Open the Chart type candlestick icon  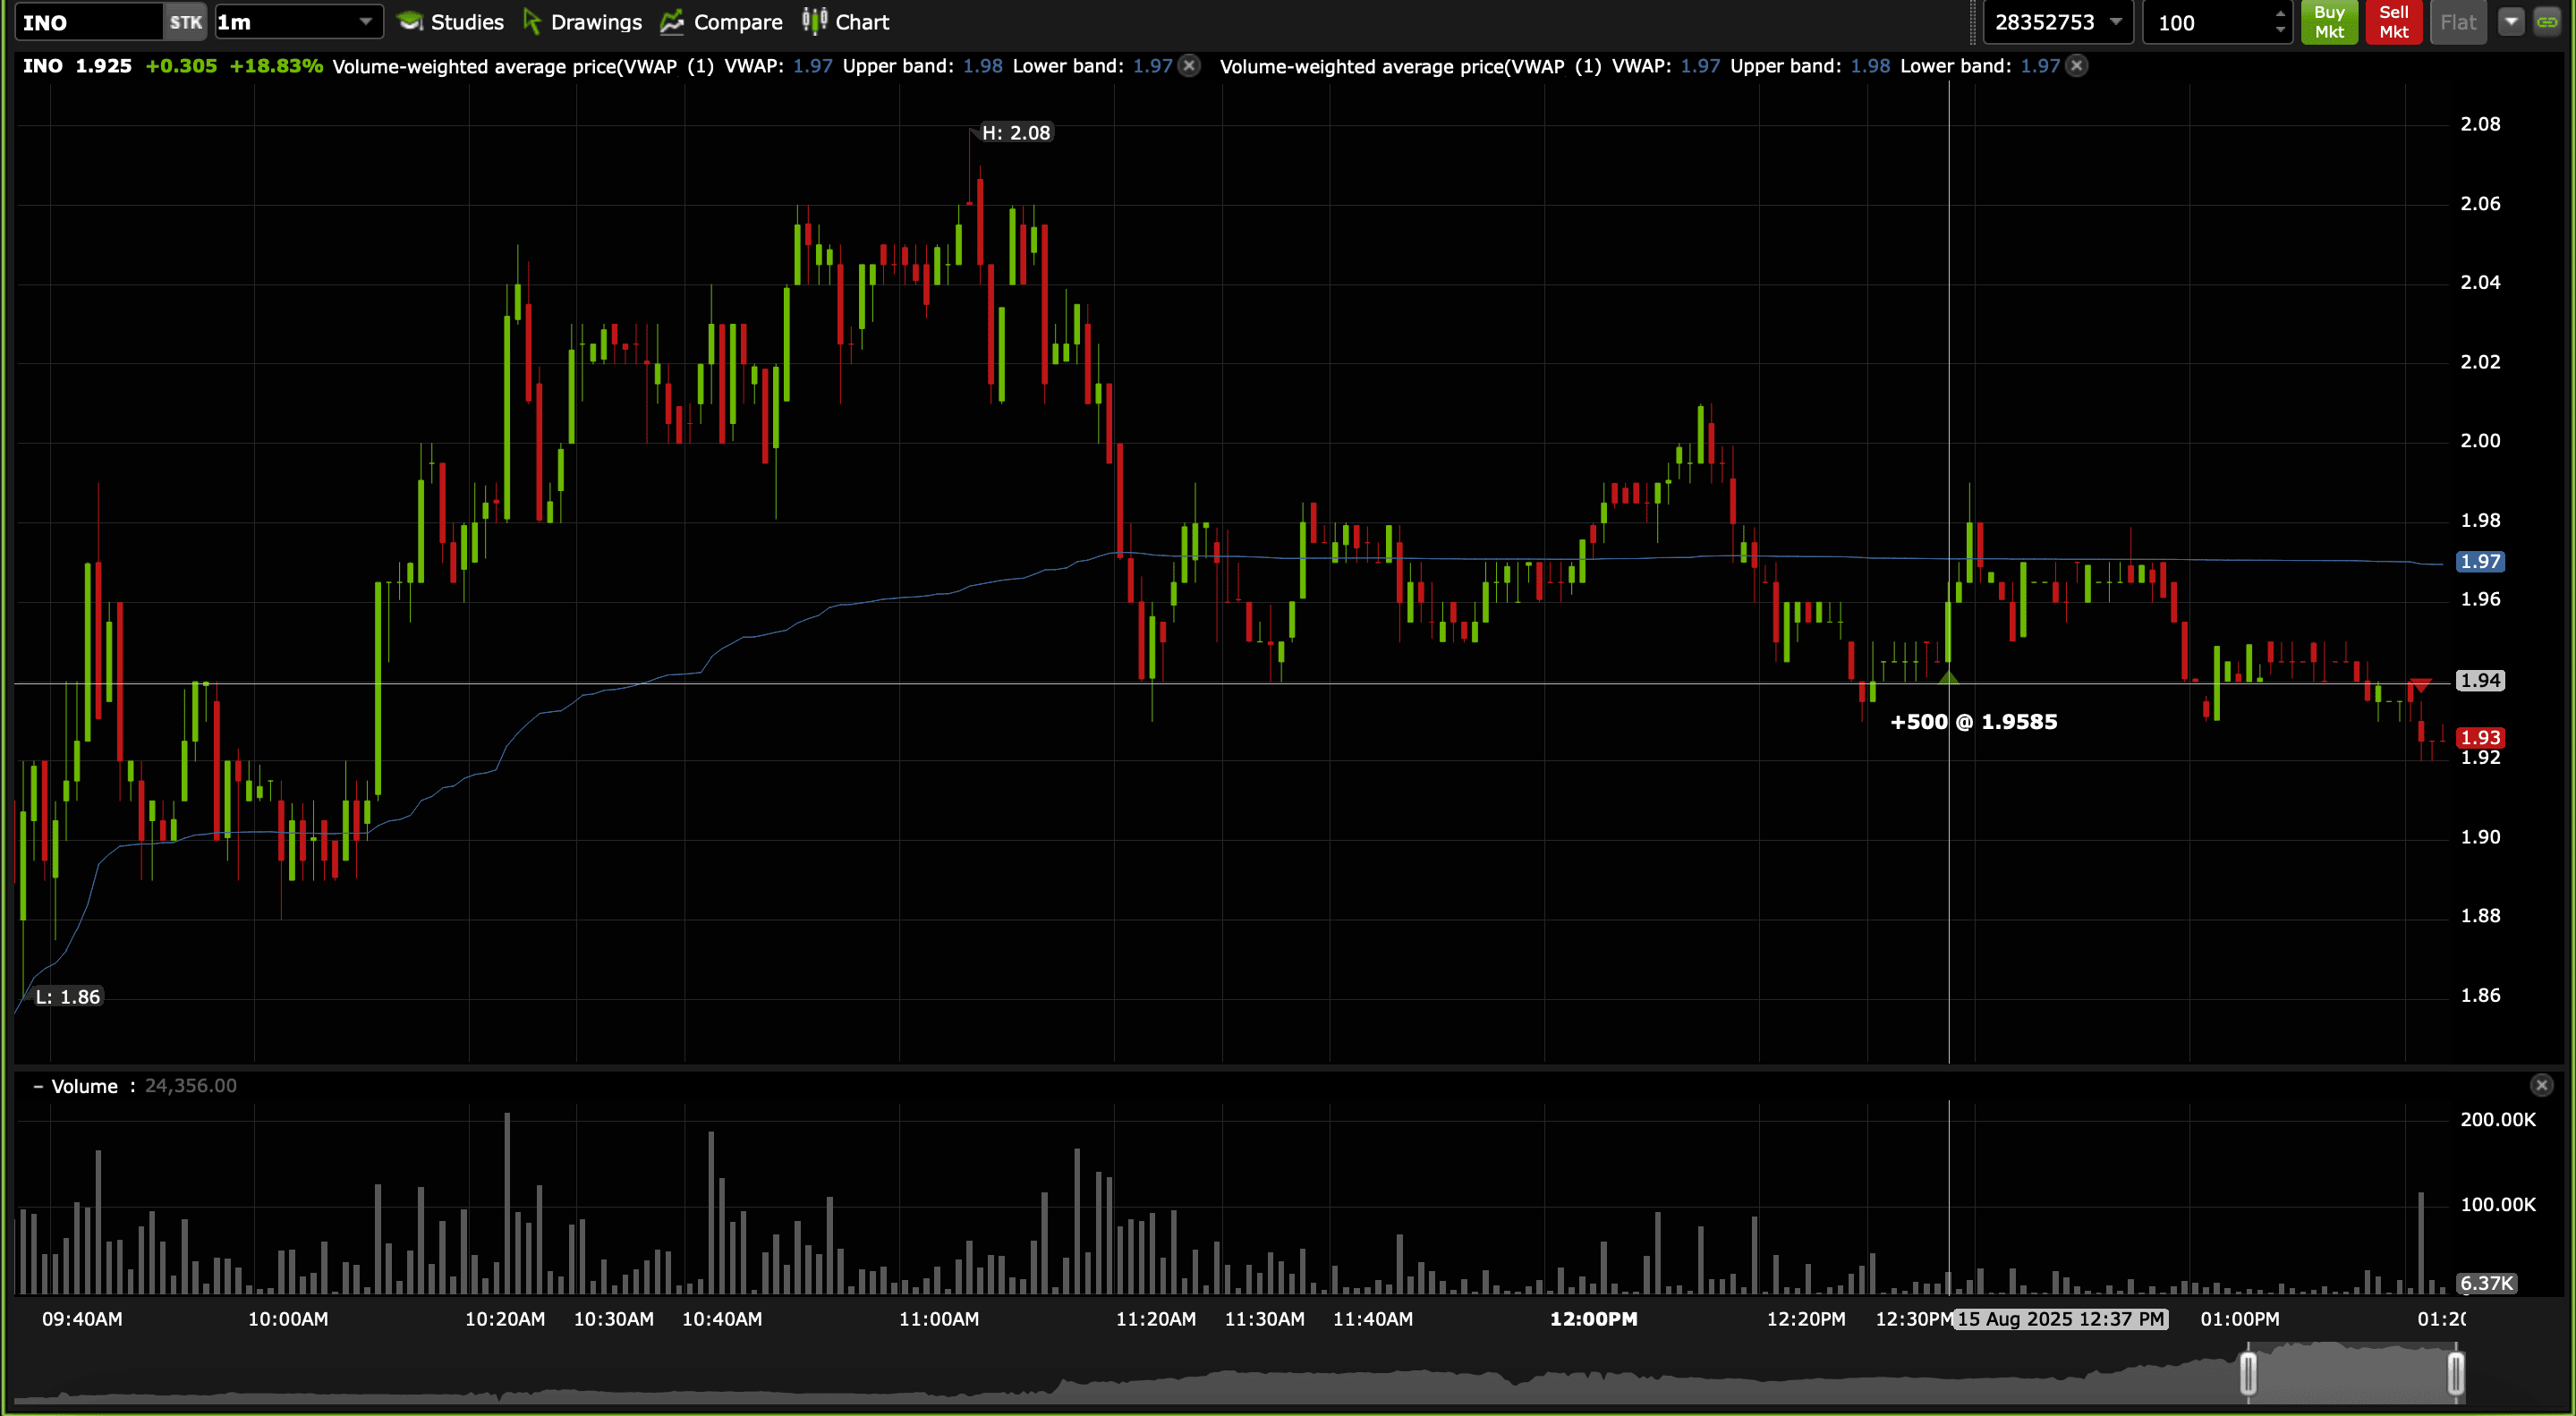(814, 21)
